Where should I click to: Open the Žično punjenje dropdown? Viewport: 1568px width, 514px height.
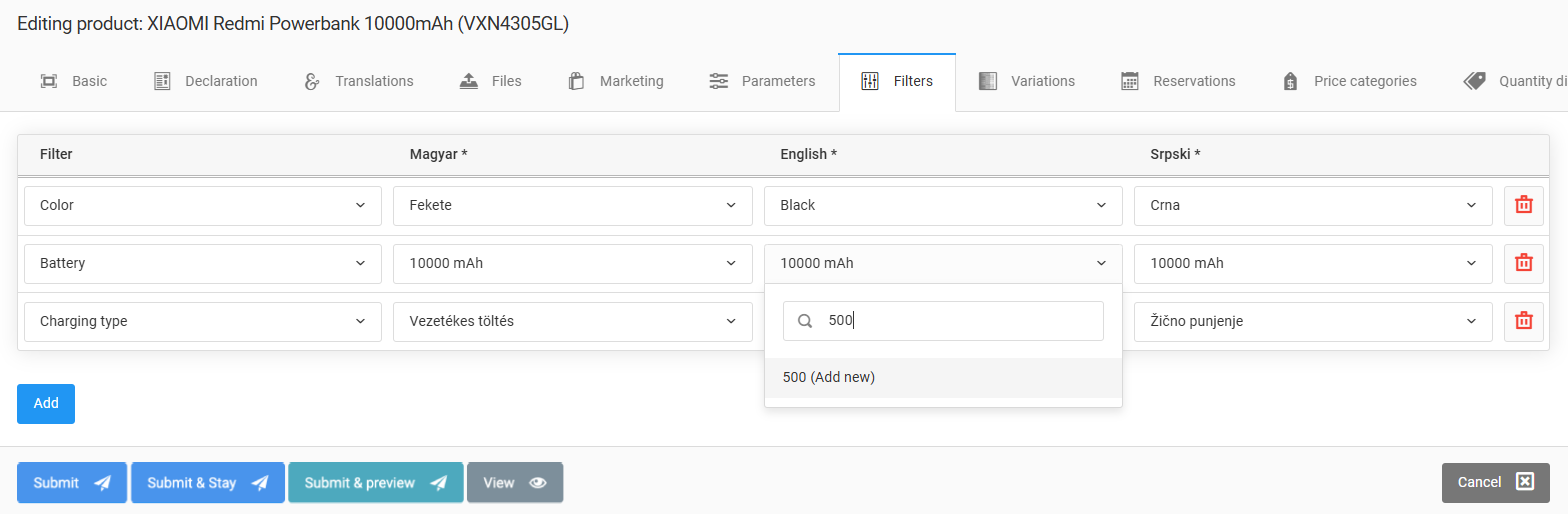point(1313,321)
